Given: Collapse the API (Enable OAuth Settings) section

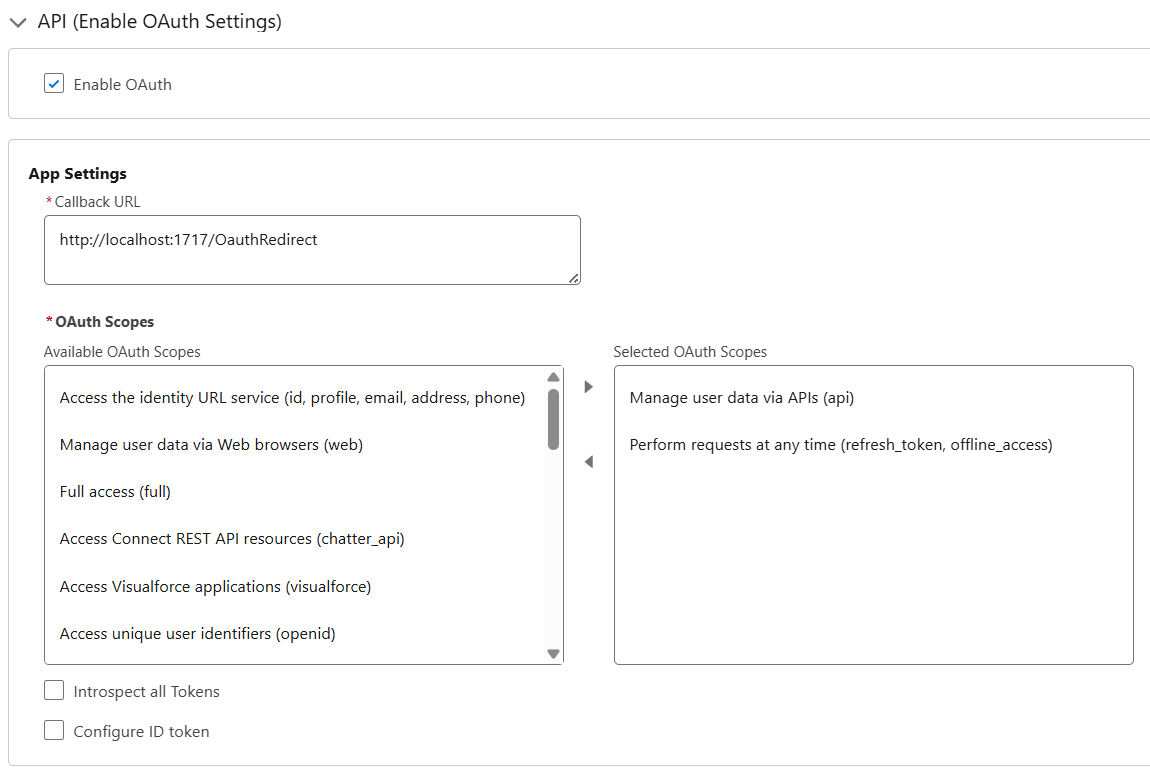Looking at the screenshot, I should click(x=17, y=21).
